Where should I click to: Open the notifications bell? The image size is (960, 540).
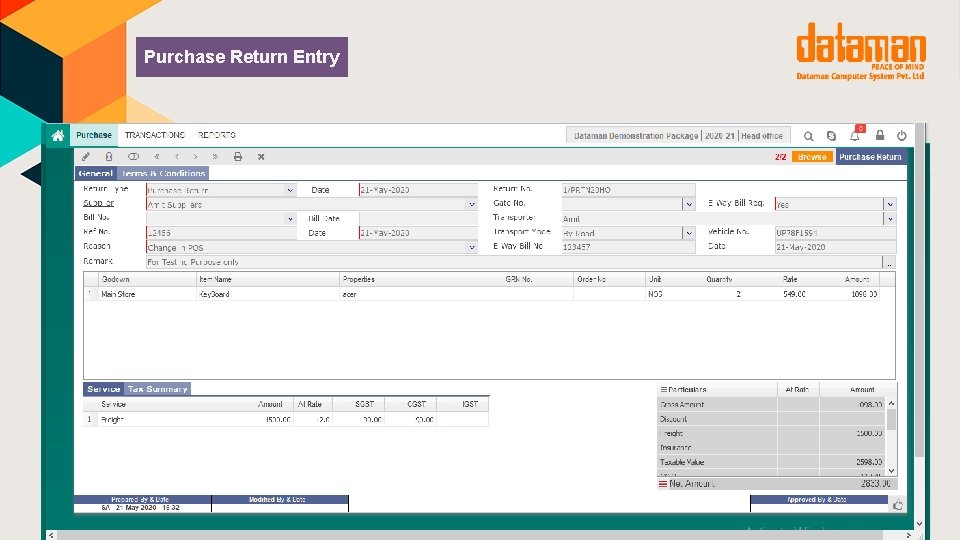point(855,135)
